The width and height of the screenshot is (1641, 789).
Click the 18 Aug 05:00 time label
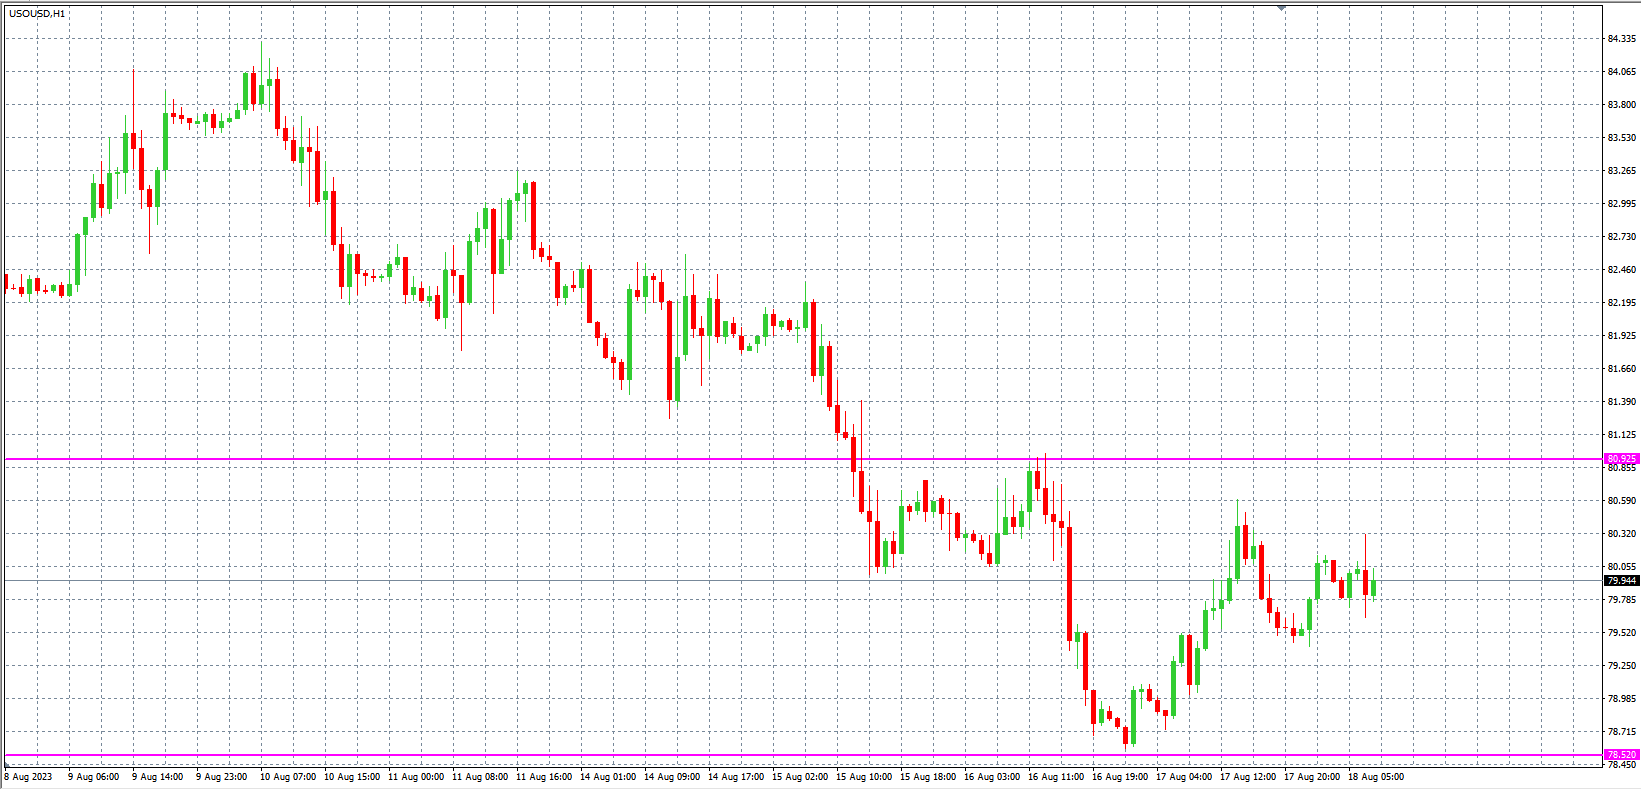tap(1376, 777)
